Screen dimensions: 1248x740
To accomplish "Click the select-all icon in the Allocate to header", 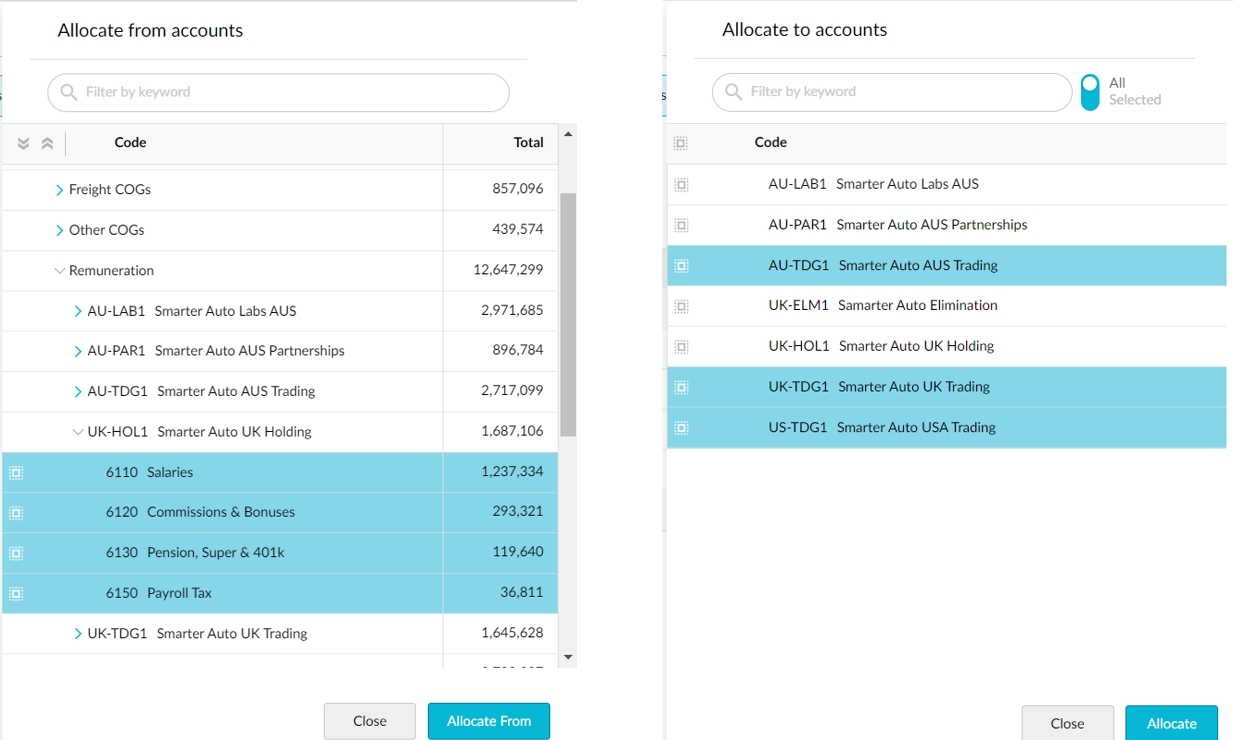I will pyautogui.click(x=681, y=143).
